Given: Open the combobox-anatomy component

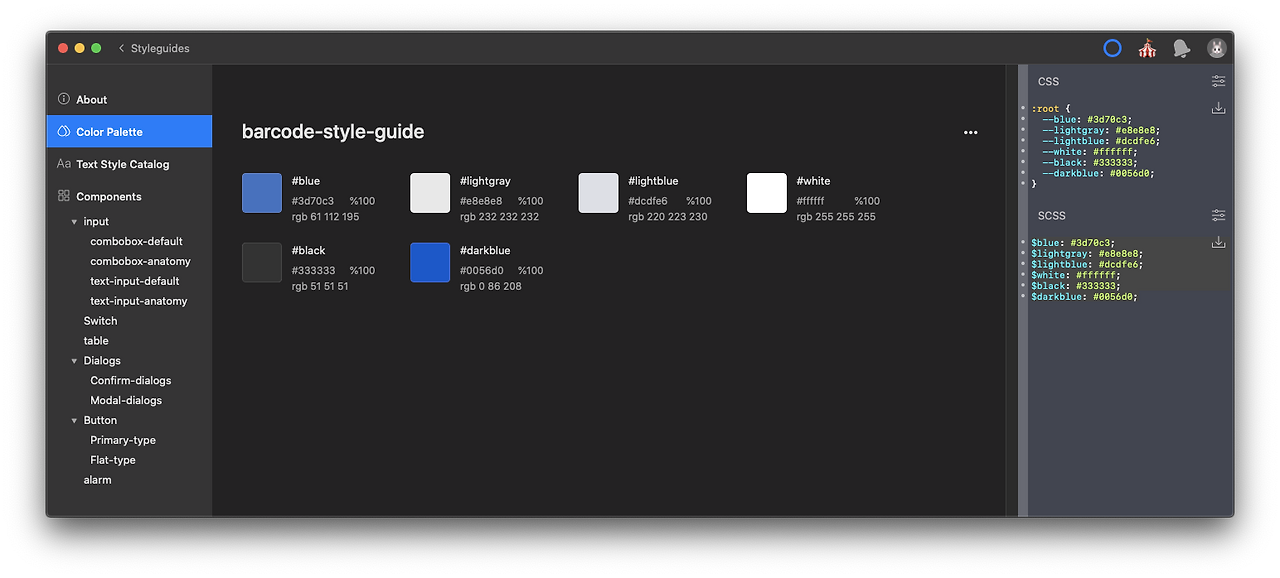Looking at the screenshot, I should point(140,261).
